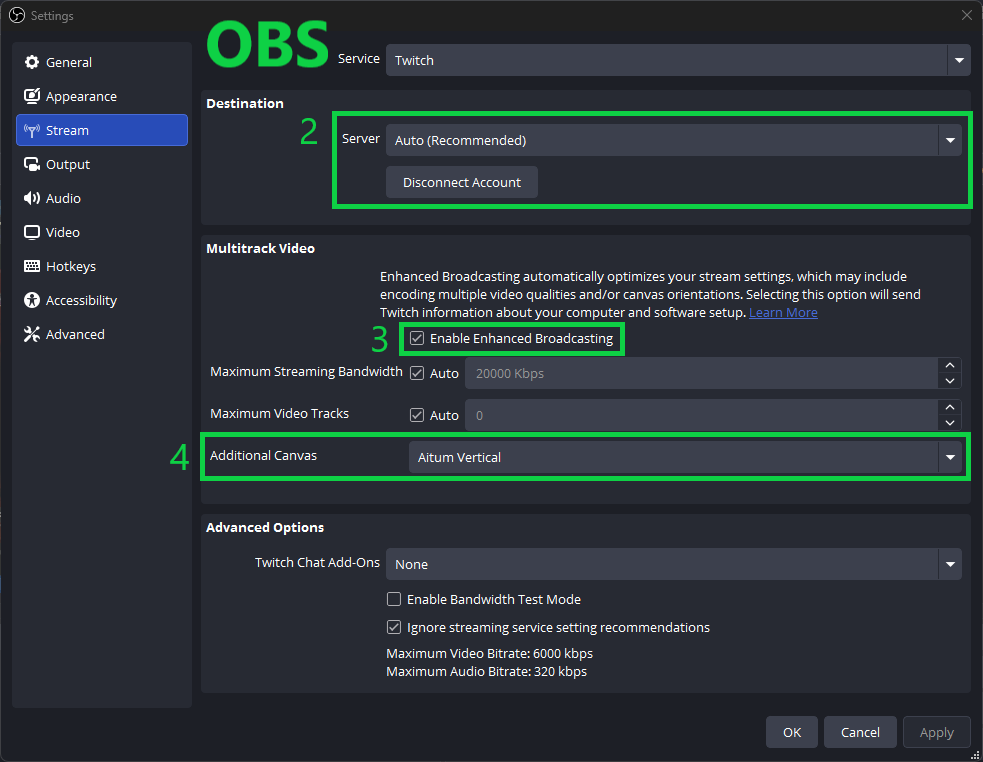Open the Learn More link
This screenshot has width=983, height=762.
coord(783,312)
